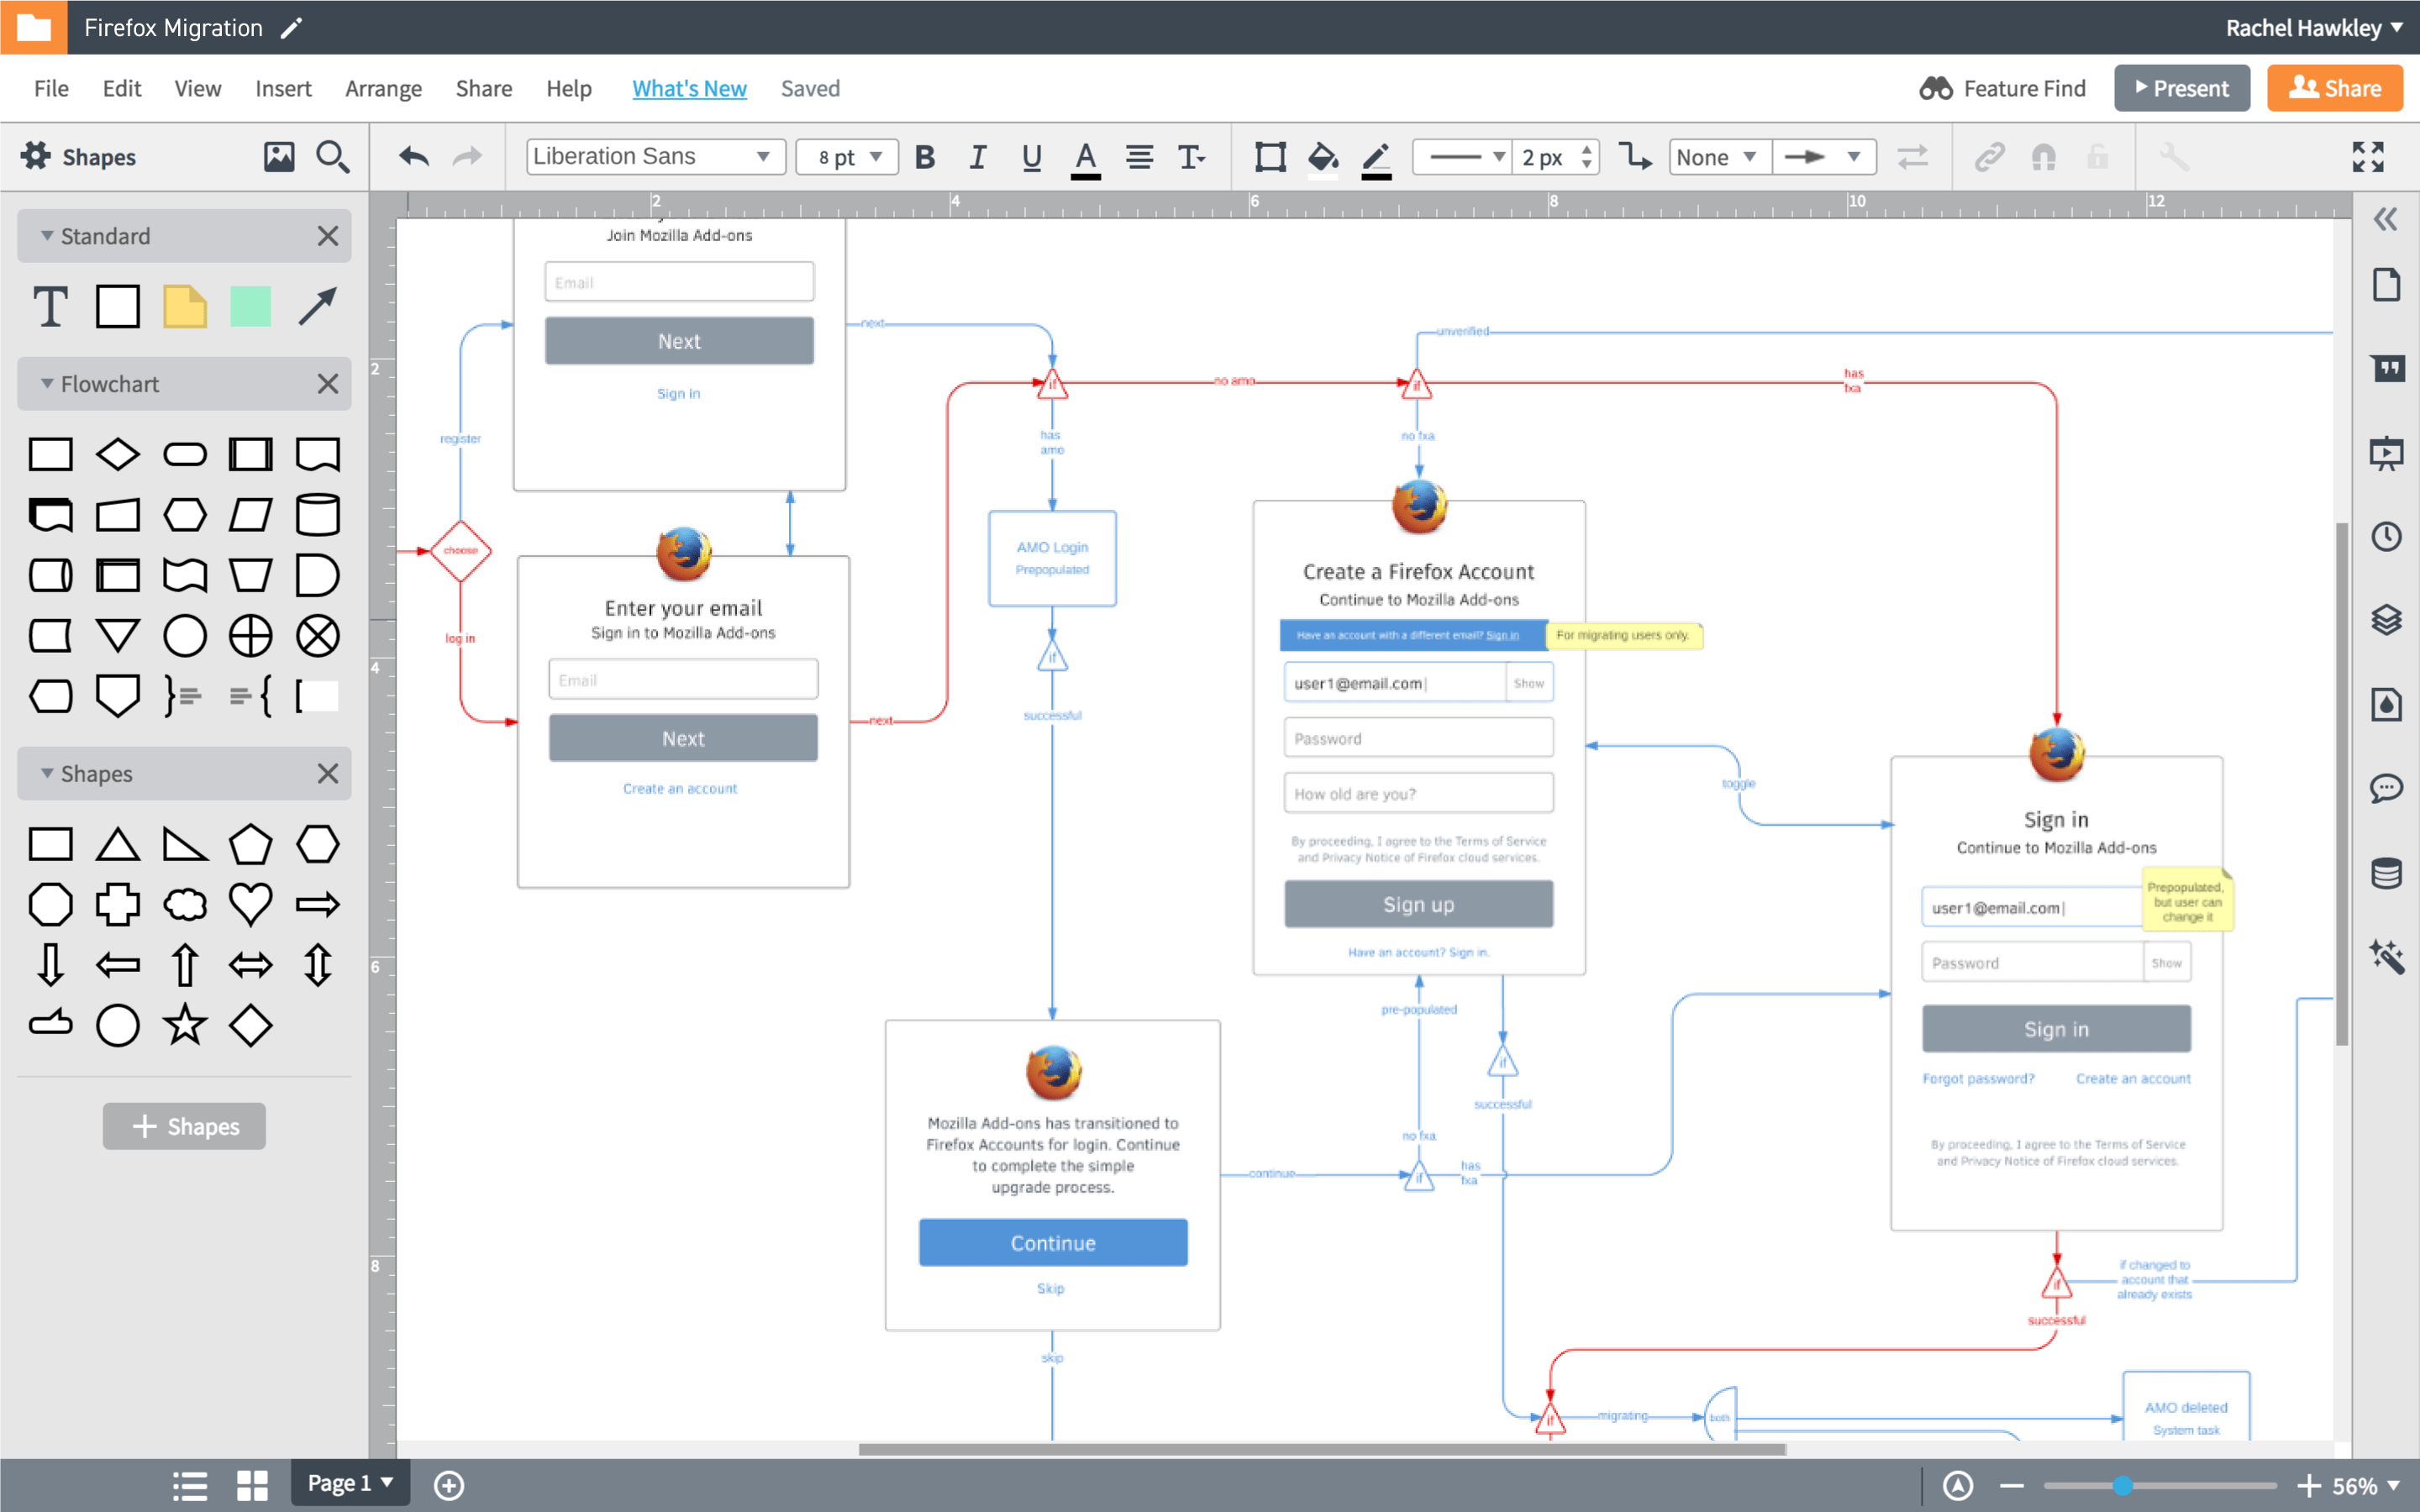Open the comments speech bubble icon
This screenshot has height=1512, width=2420.
pyautogui.click(x=2386, y=789)
